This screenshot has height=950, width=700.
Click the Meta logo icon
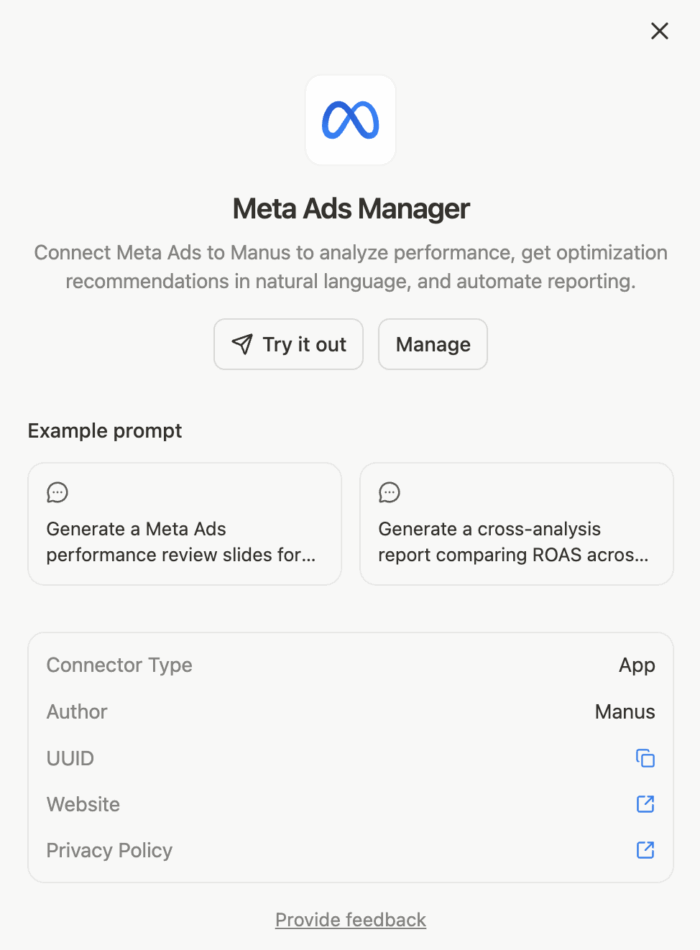click(x=350, y=120)
